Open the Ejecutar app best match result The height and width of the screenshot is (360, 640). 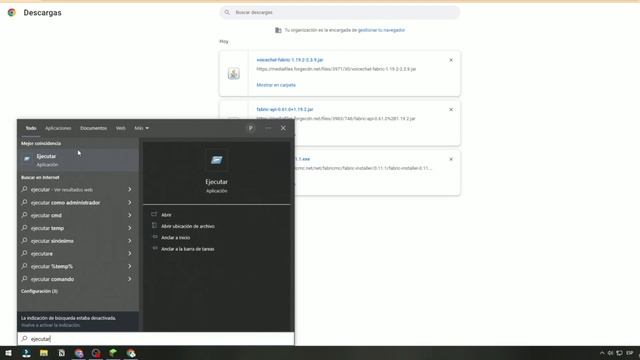[x=78, y=160]
